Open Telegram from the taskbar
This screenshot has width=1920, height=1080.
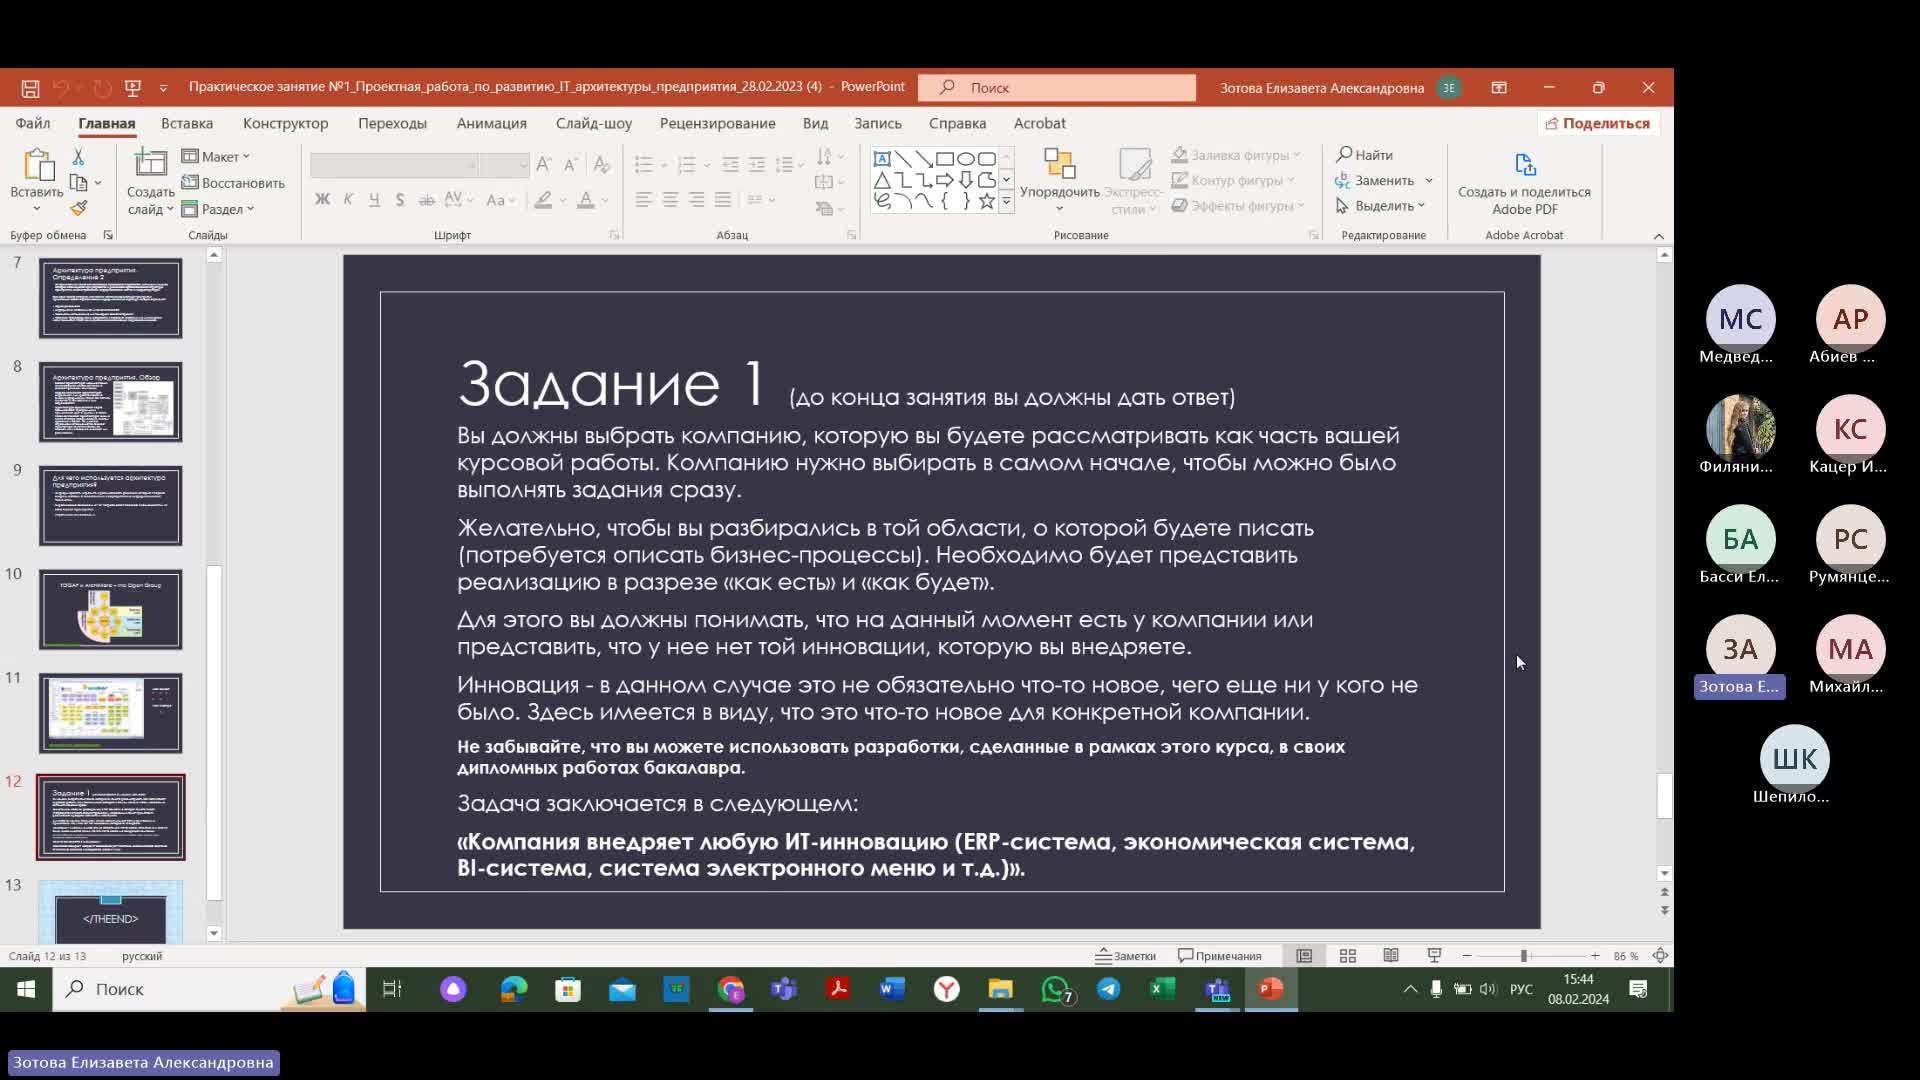tap(1108, 989)
